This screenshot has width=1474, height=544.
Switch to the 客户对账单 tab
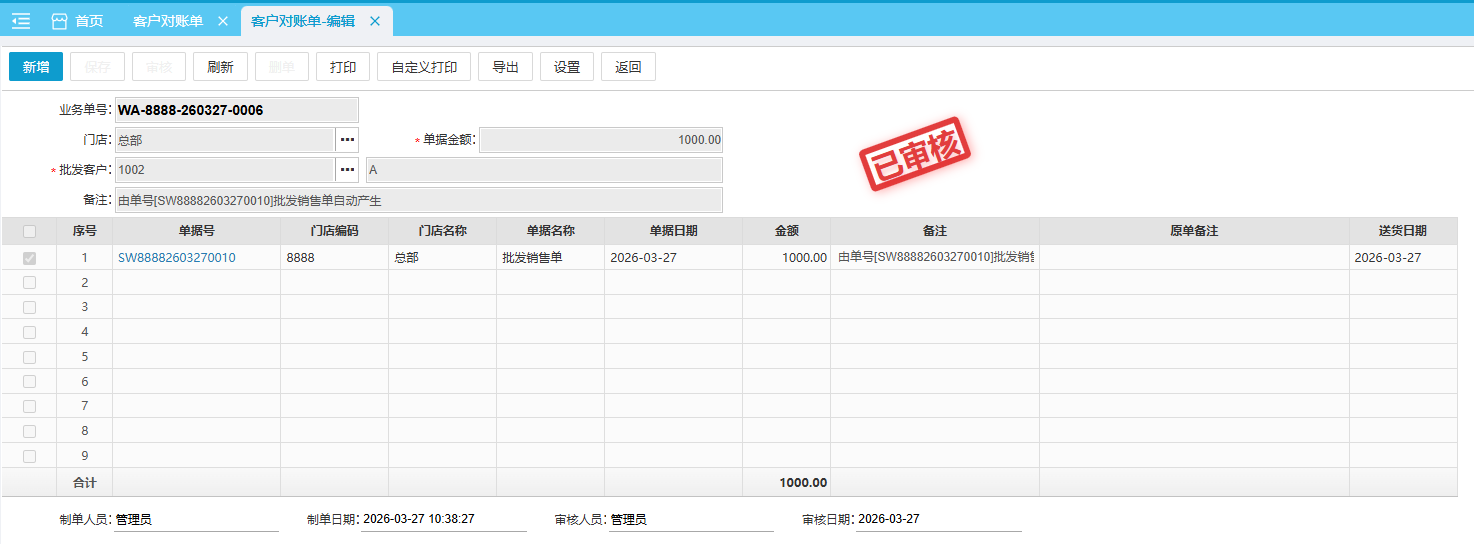(x=168, y=21)
